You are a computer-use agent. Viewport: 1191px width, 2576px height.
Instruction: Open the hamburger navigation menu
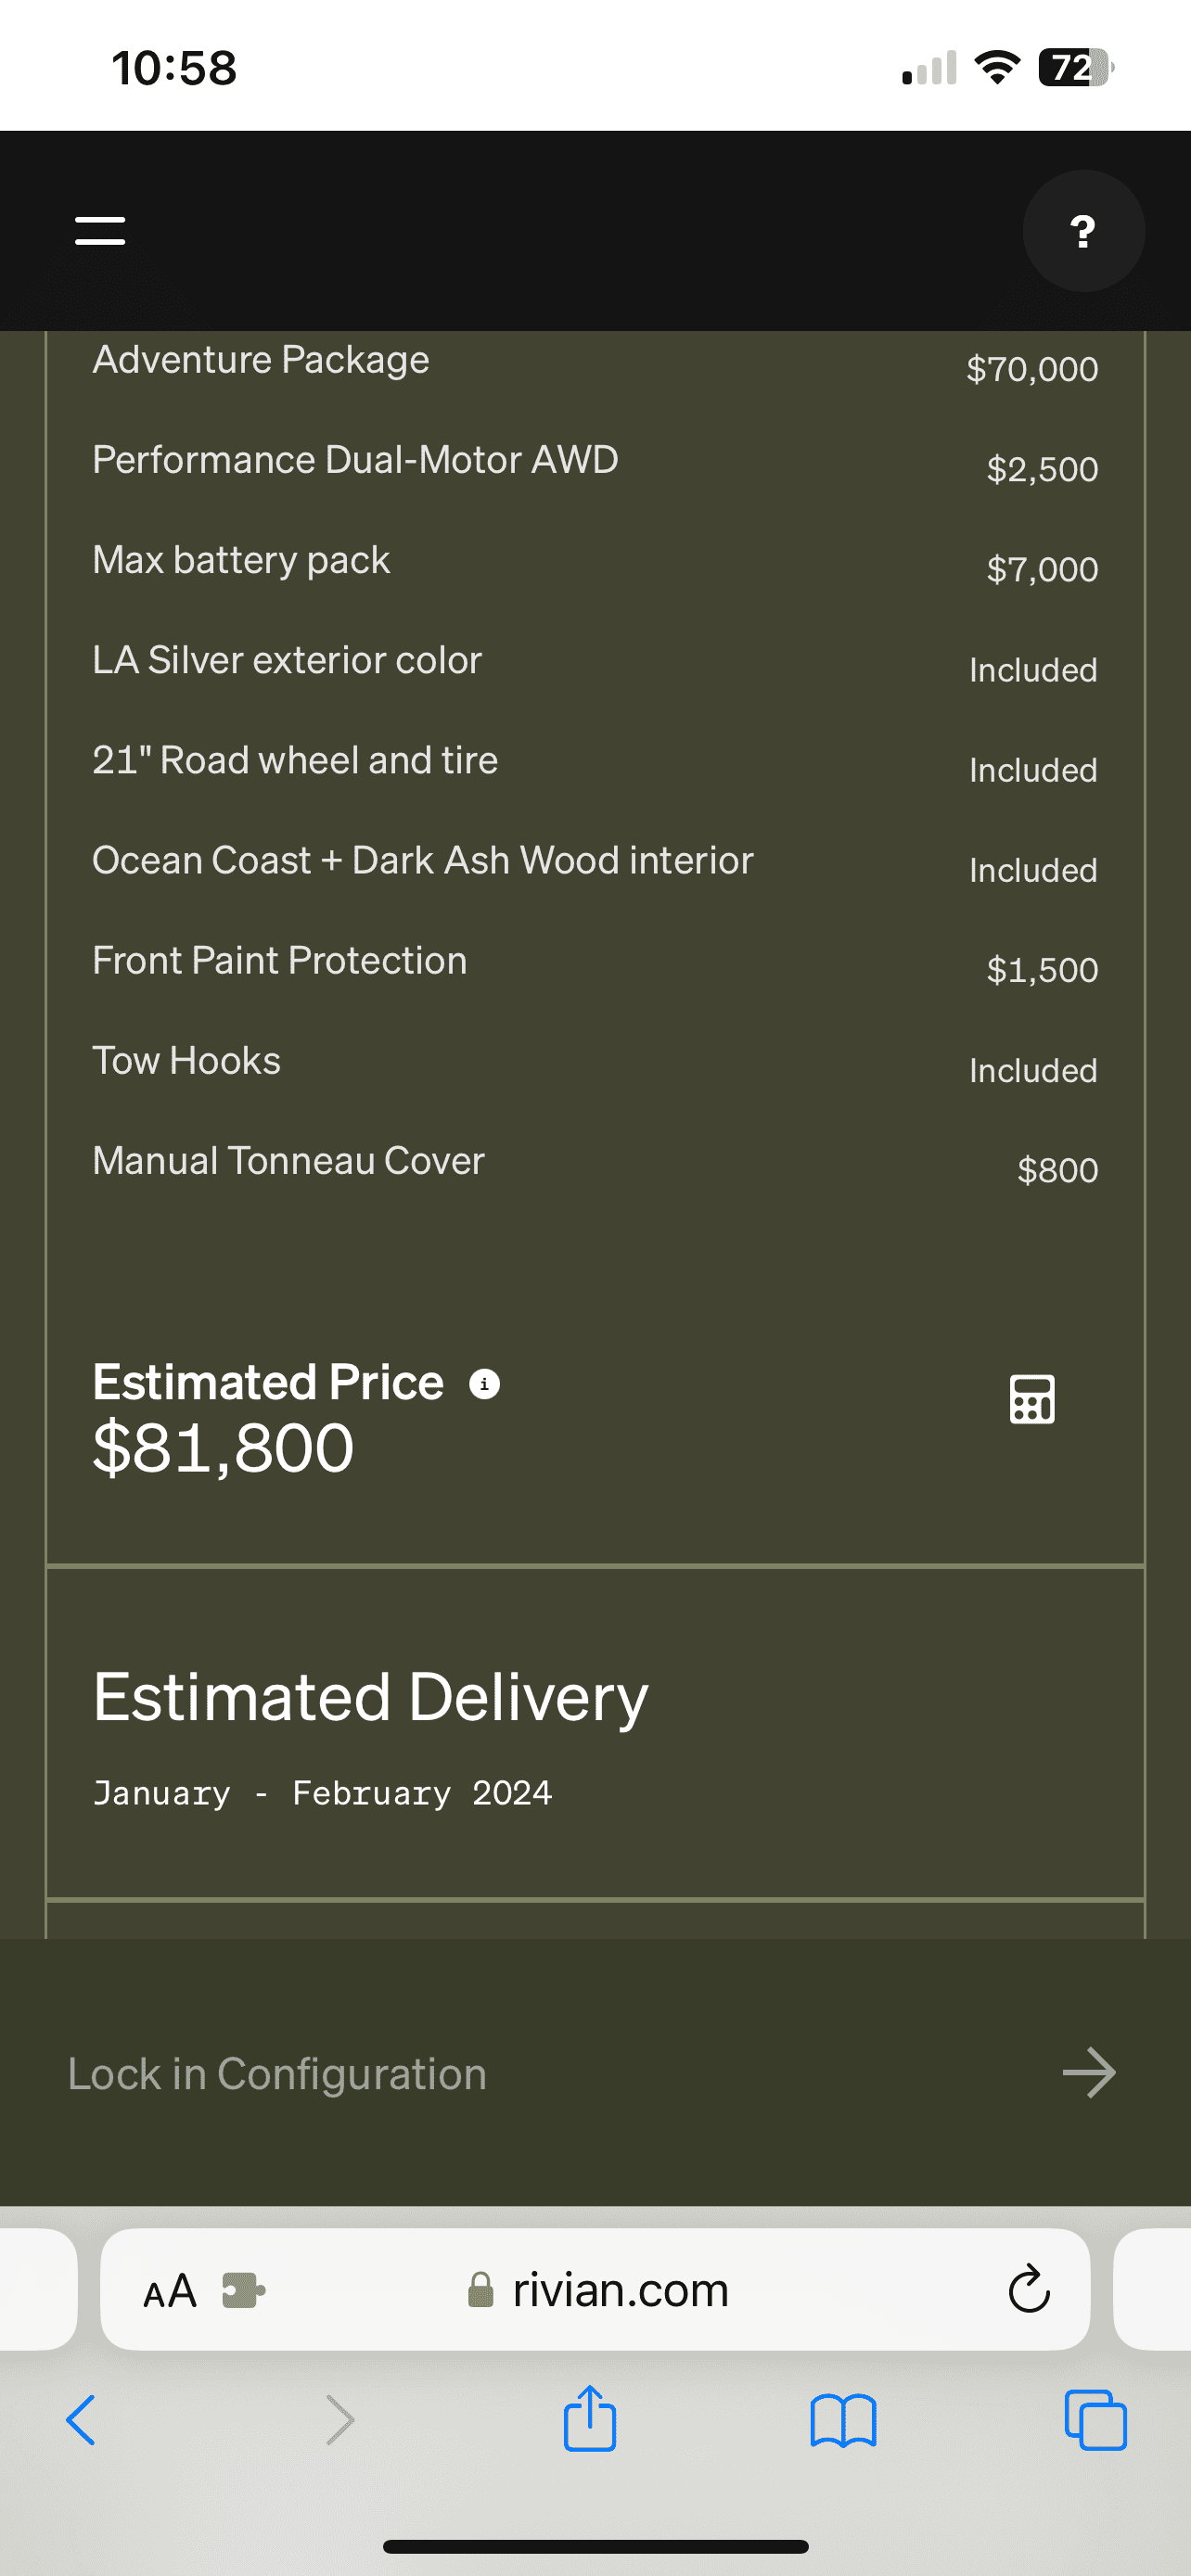pos(100,231)
